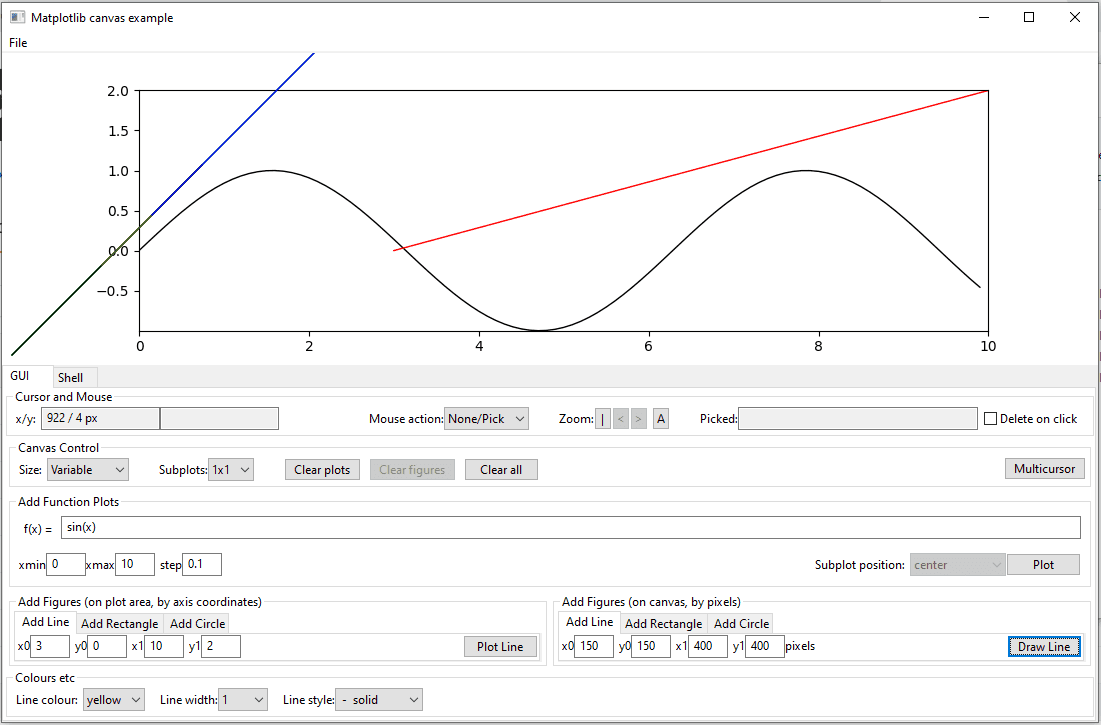Image resolution: width=1101 pixels, height=725 pixels.
Task: Click the zoom-all 'A' icon
Action: (660, 418)
